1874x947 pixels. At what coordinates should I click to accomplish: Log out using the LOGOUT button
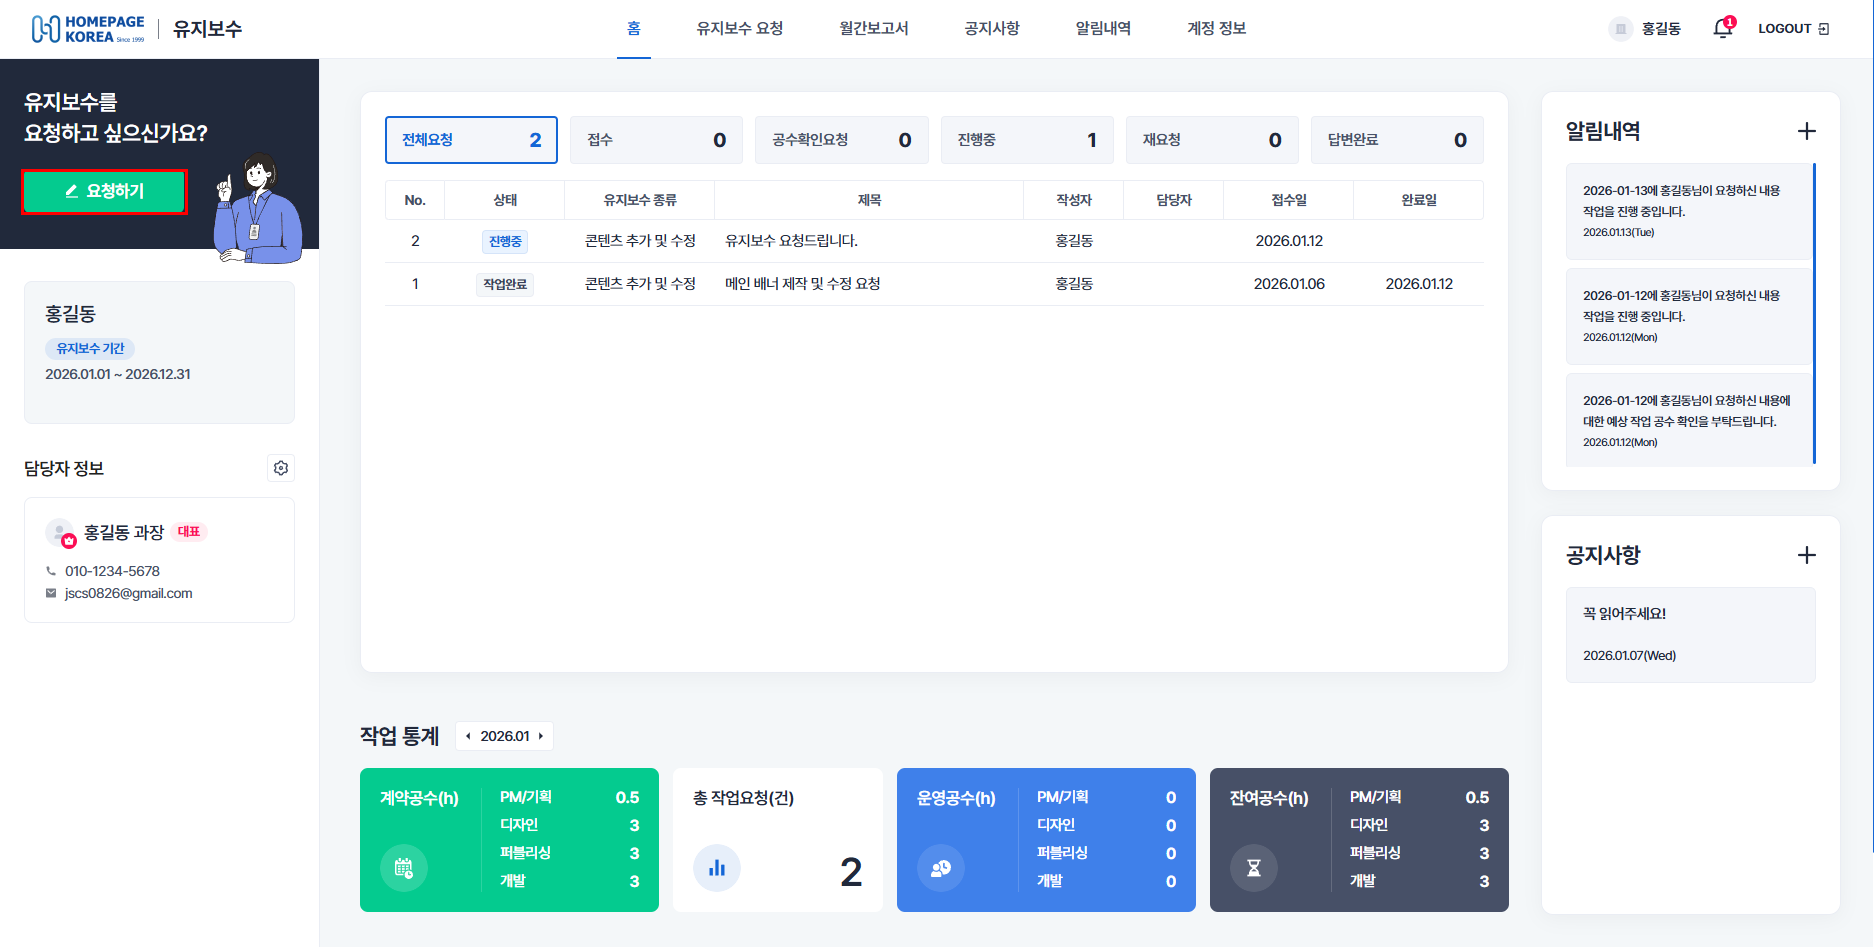[1793, 29]
